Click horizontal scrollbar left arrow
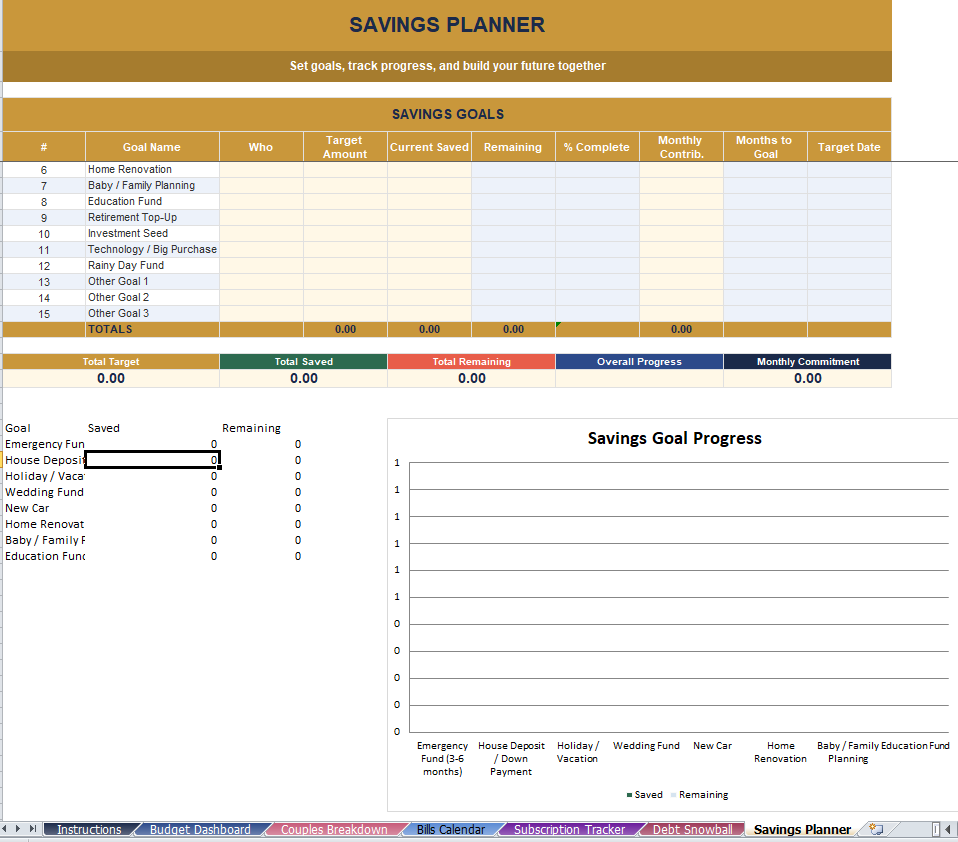This screenshot has width=958, height=842. (948, 829)
